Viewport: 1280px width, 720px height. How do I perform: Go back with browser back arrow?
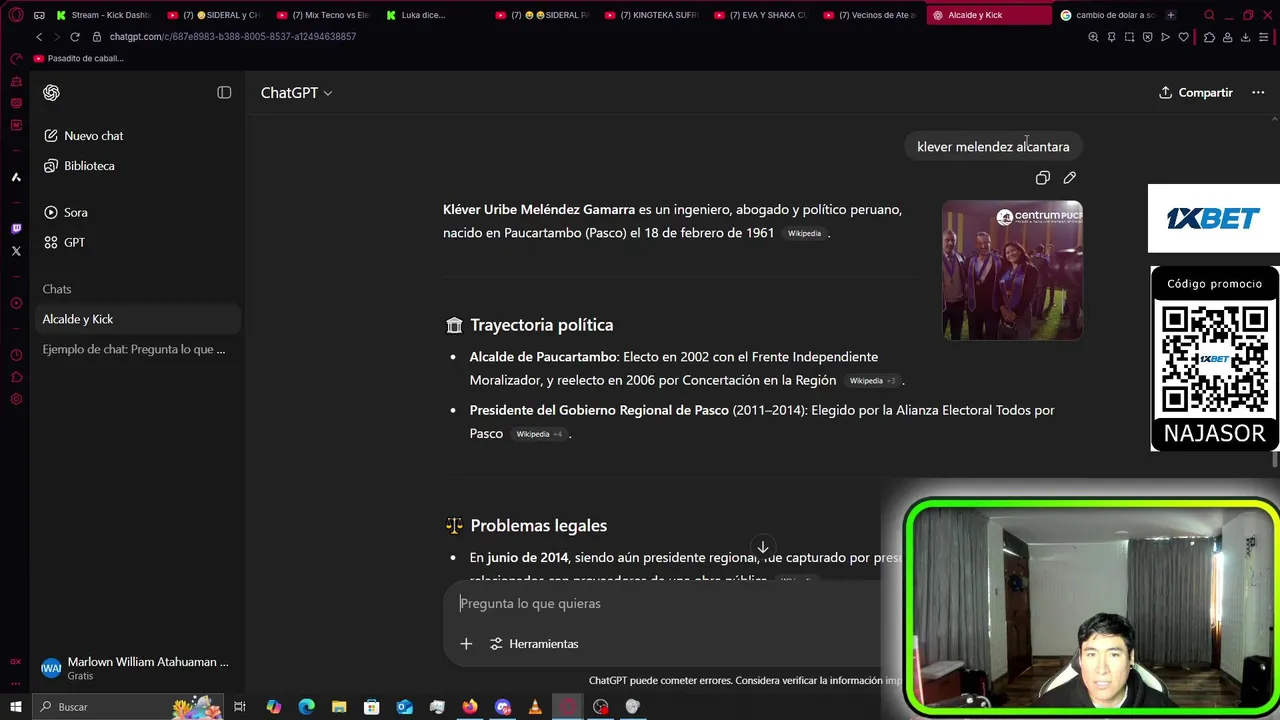(x=39, y=37)
